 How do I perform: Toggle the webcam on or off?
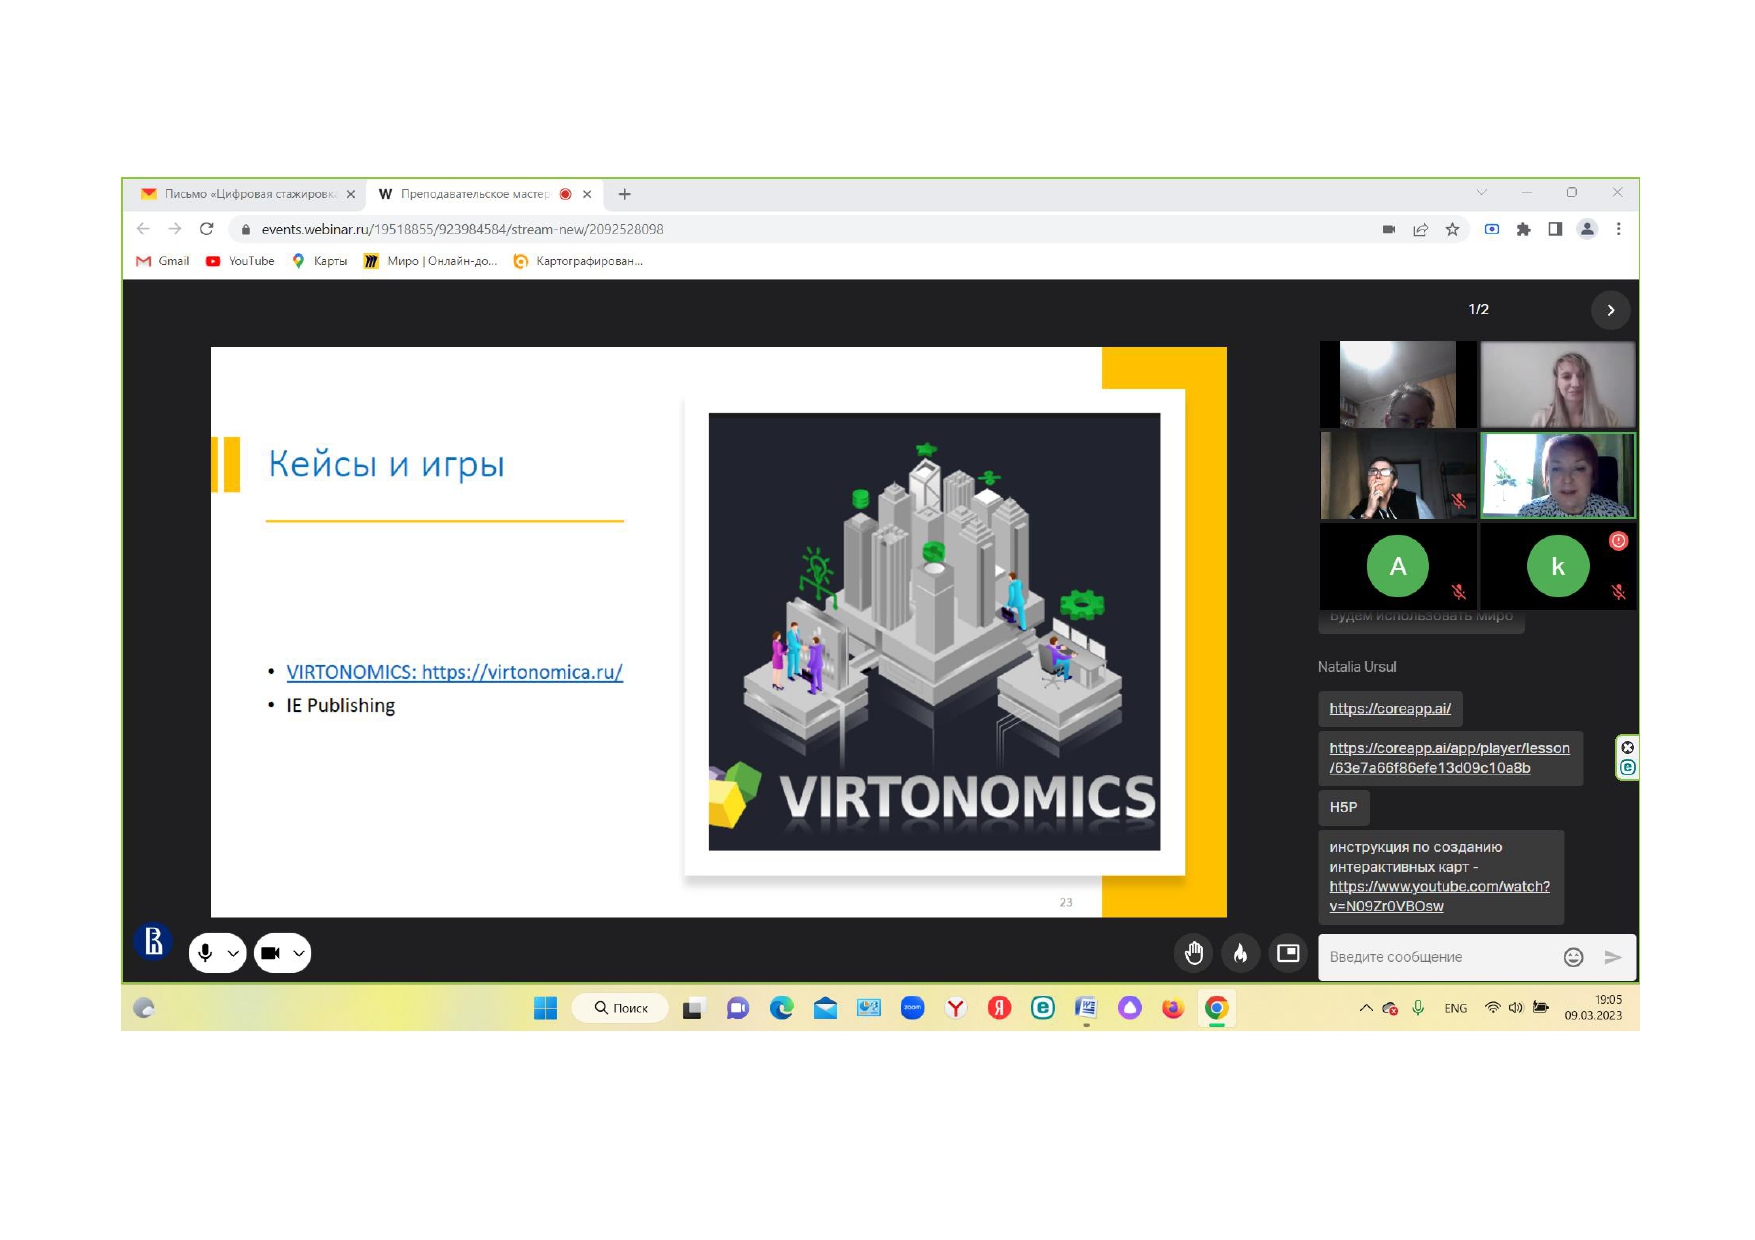coord(270,953)
